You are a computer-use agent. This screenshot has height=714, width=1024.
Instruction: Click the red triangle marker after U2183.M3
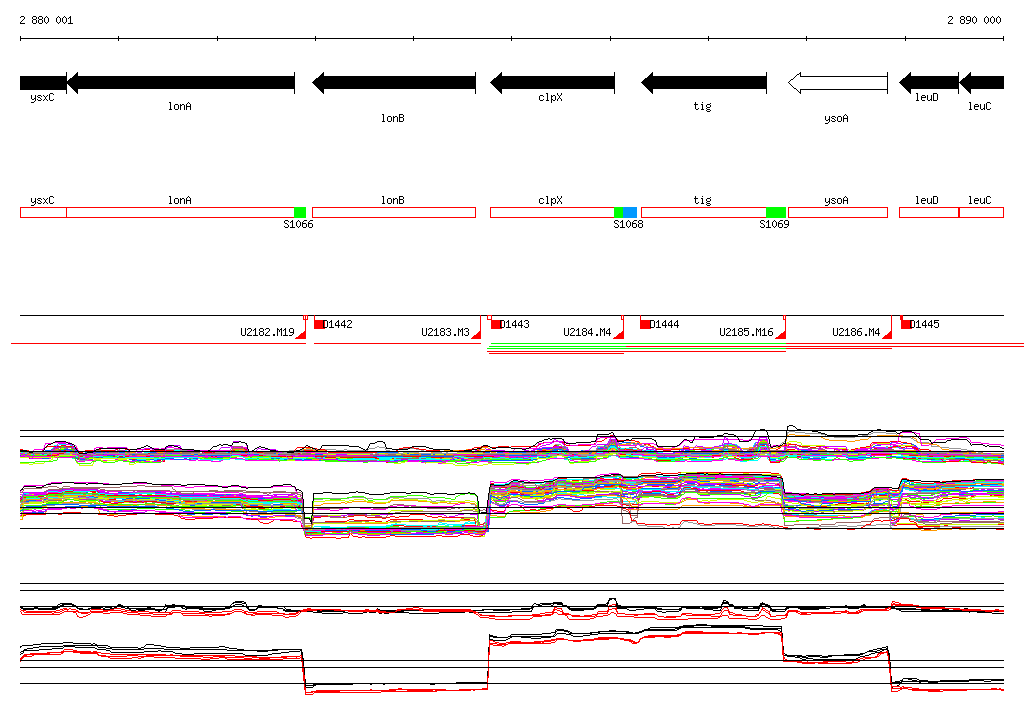477,334
